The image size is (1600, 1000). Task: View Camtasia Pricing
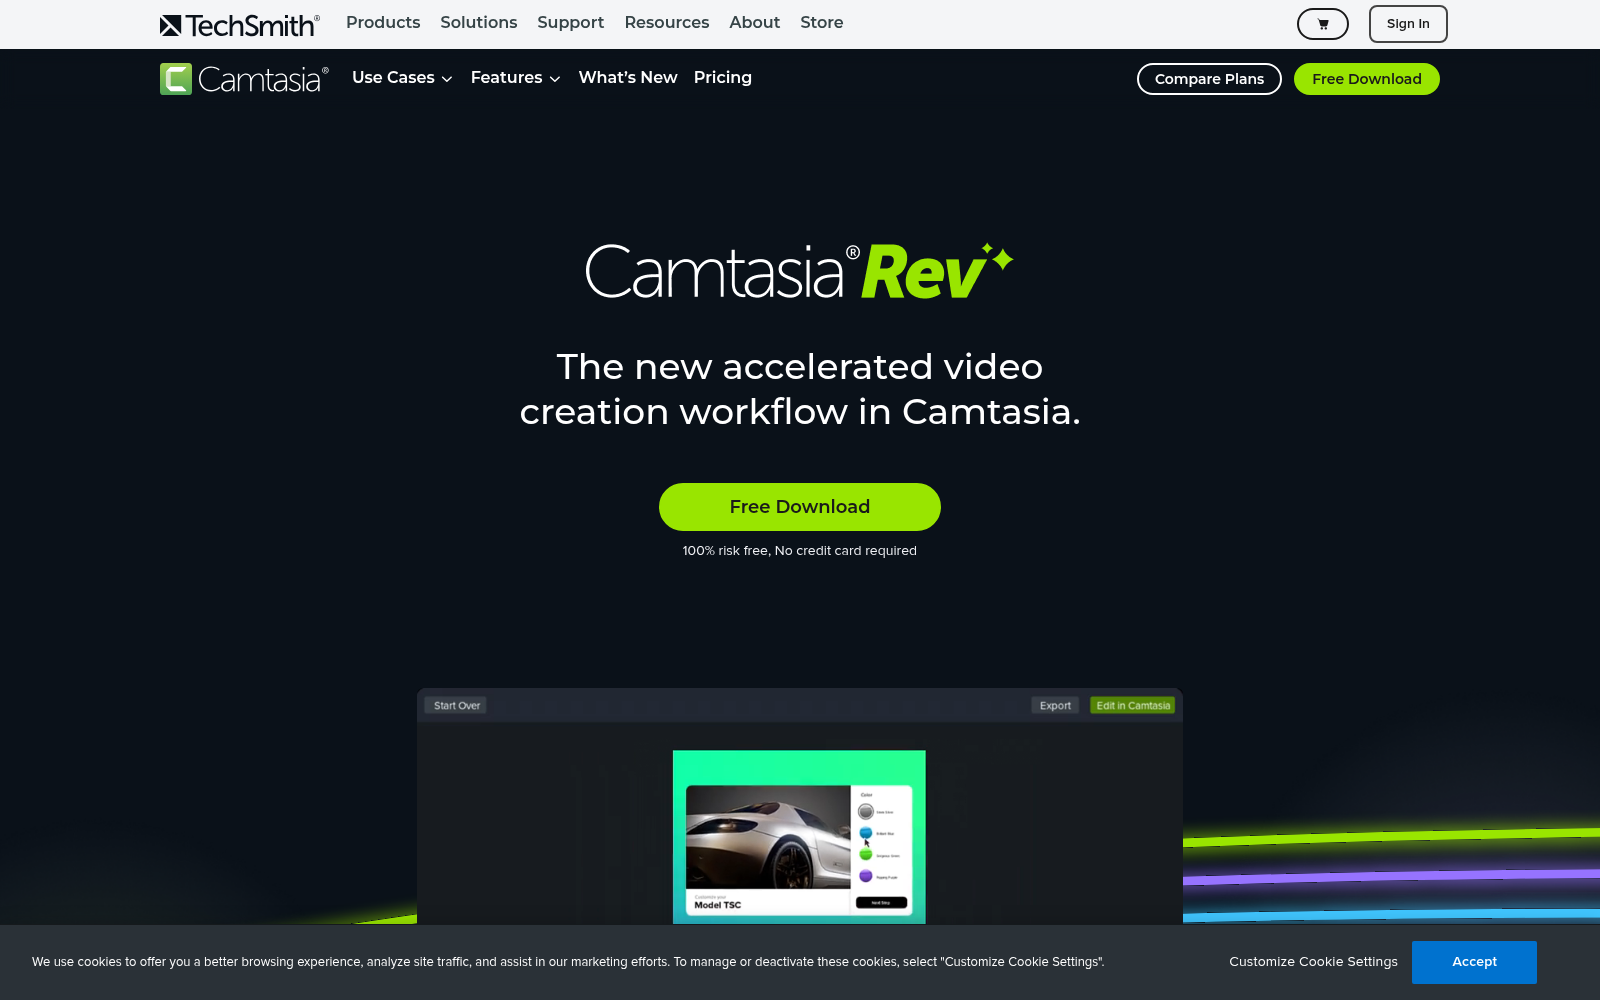pos(723,78)
